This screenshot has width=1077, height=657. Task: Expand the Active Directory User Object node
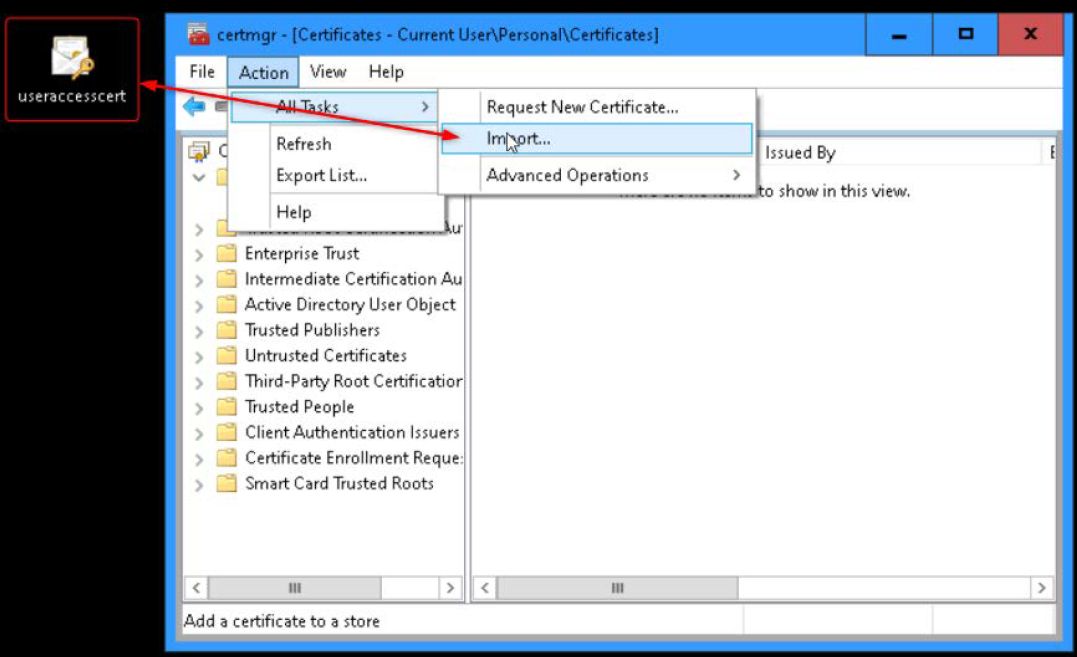point(199,306)
